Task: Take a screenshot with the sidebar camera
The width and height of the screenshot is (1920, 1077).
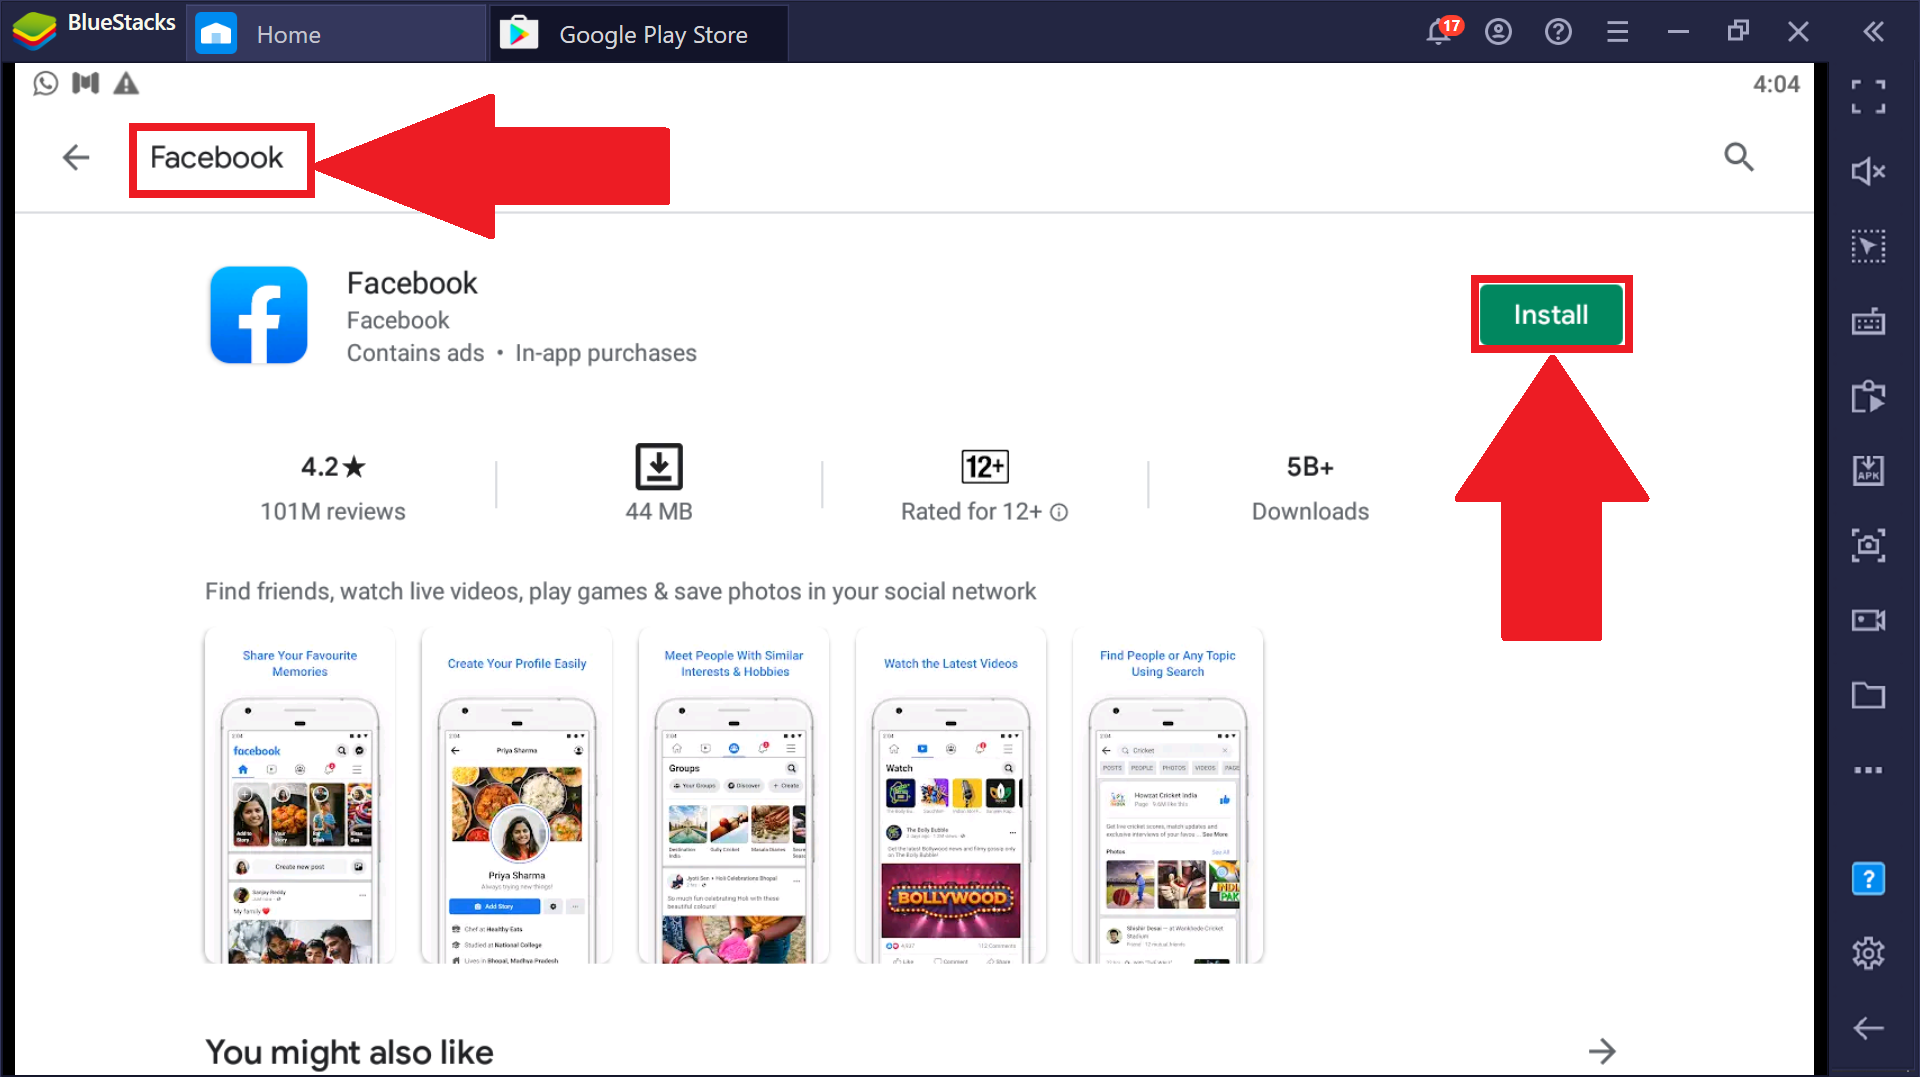Action: [x=1867, y=545]
